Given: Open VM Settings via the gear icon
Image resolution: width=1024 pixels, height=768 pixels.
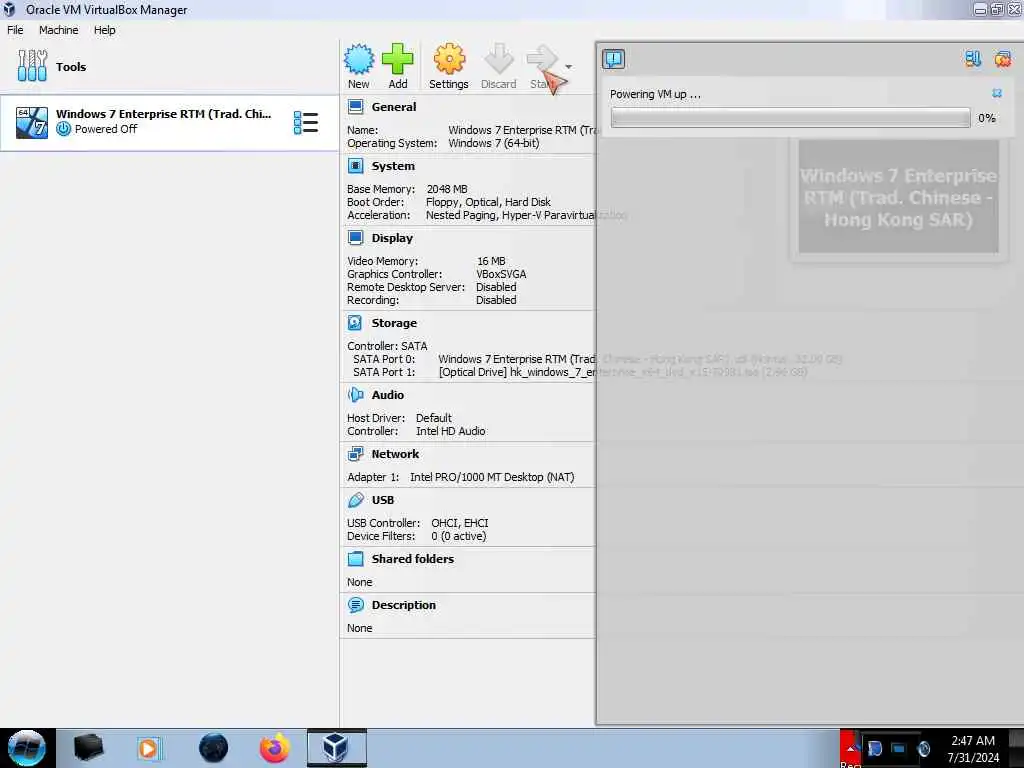Looking at the screenshot, I should point(449,59).
